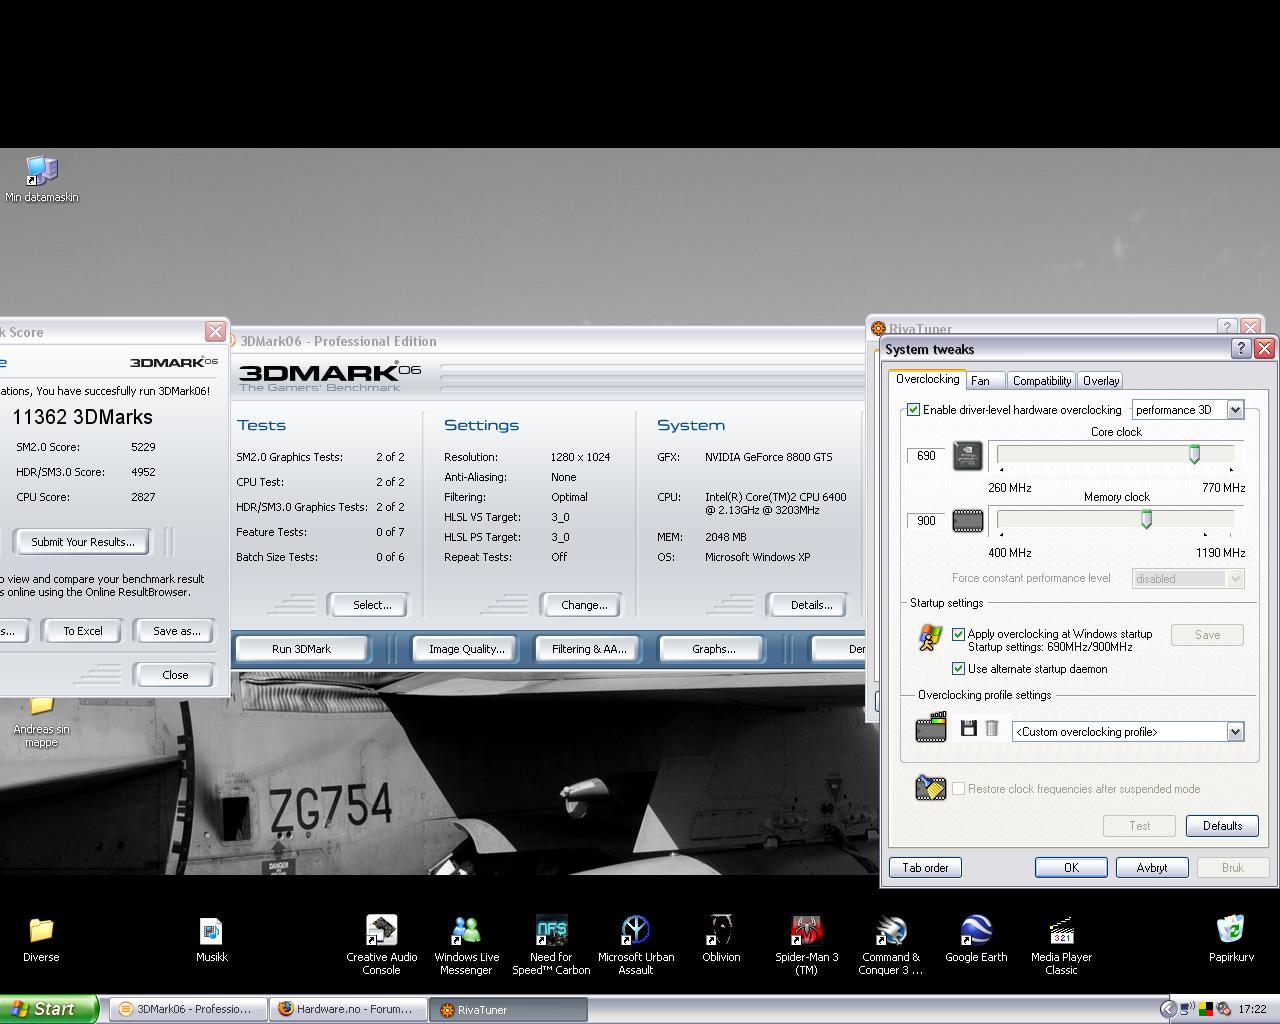Open Filtering & AA... in 3DMark06
This screenshot has width=1280, height=1024.
[589, 649]
